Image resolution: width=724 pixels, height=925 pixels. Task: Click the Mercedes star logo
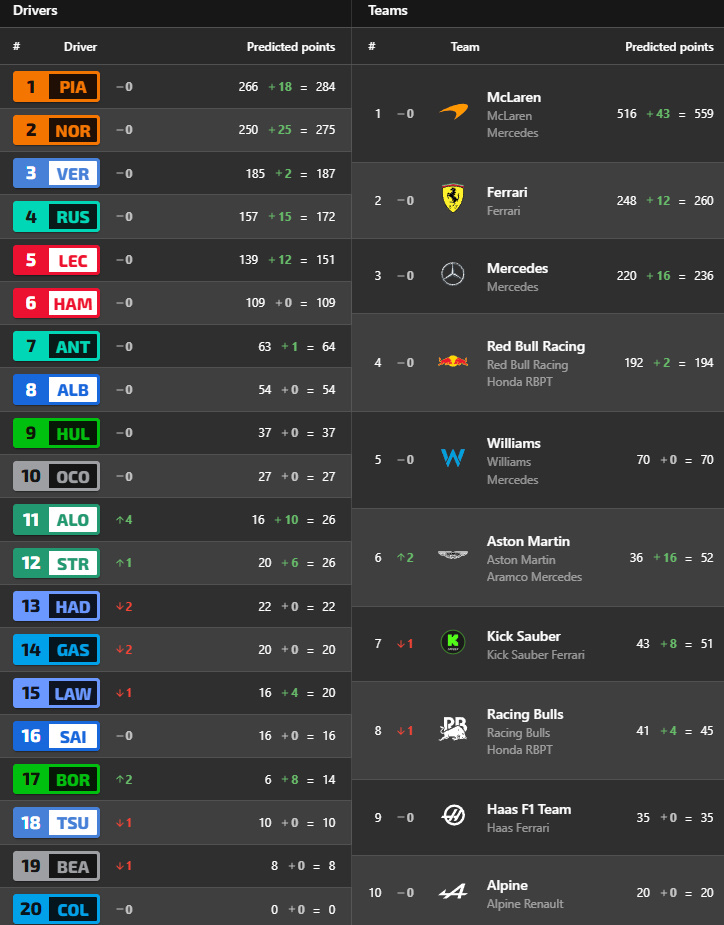(453, 274)
